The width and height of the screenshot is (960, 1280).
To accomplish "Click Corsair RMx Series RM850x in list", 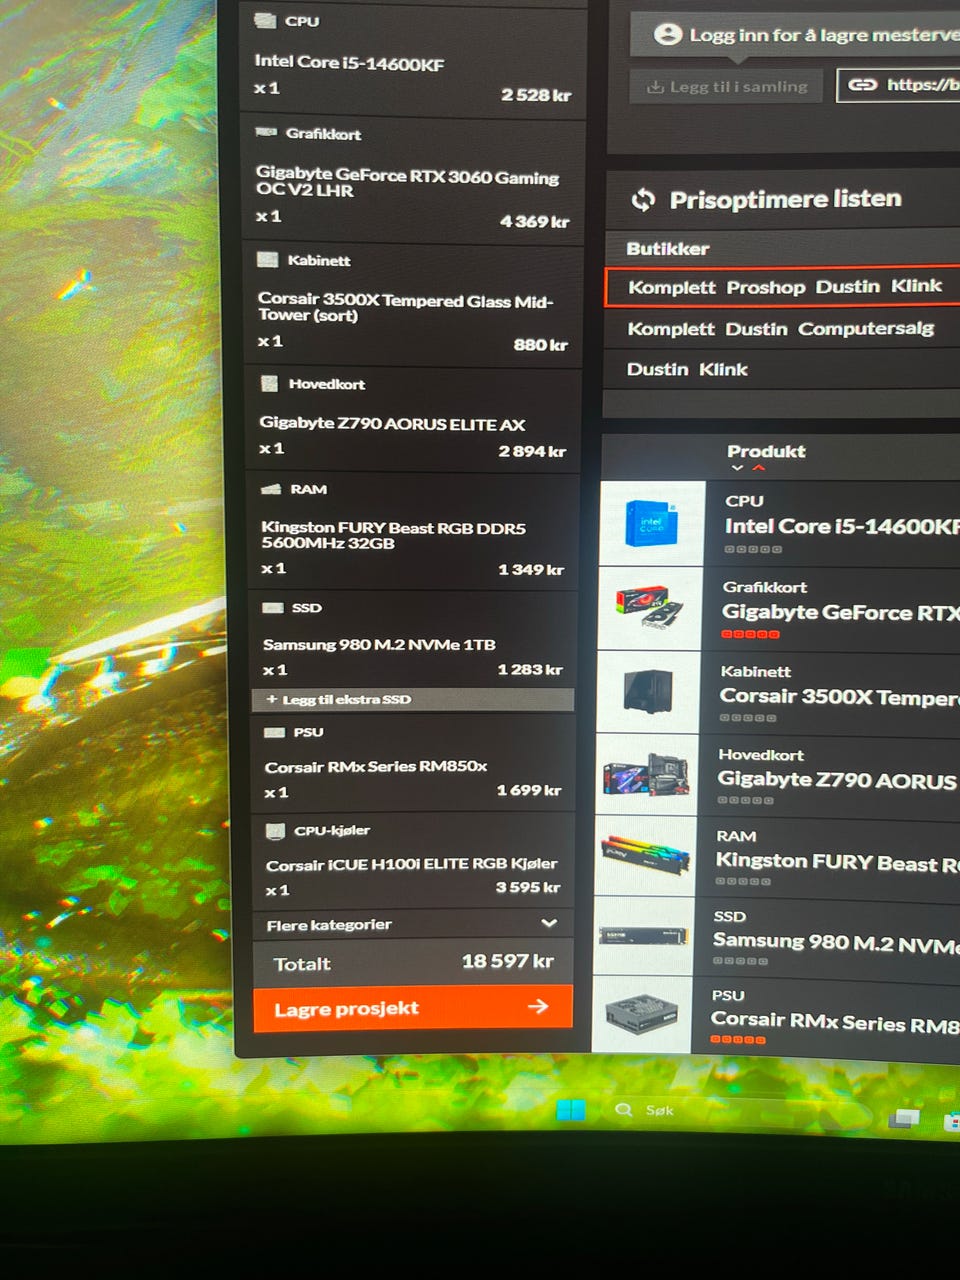I will tap(376, 767).
